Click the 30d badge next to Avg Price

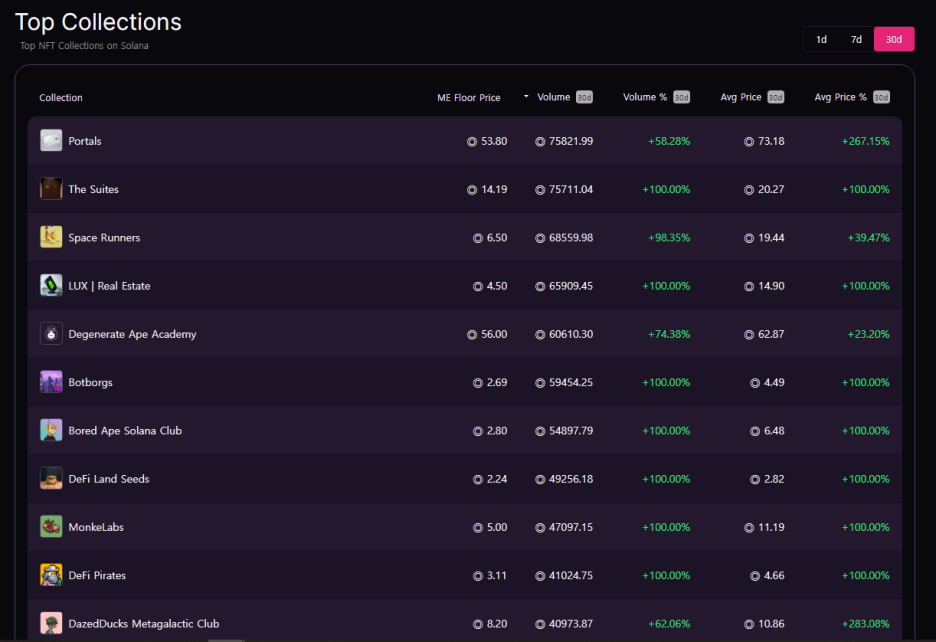(x=775, y=97)
